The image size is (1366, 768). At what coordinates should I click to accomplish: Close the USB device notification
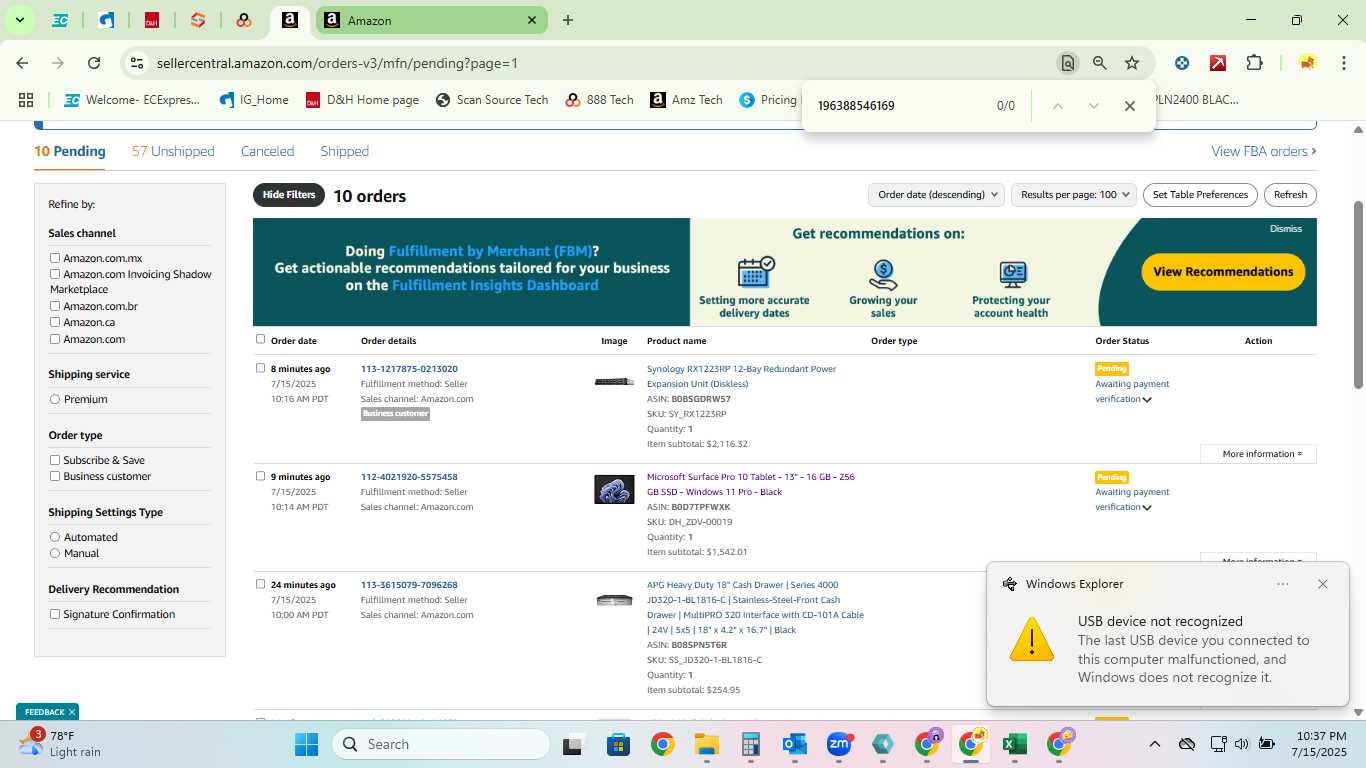point(1322,584)
